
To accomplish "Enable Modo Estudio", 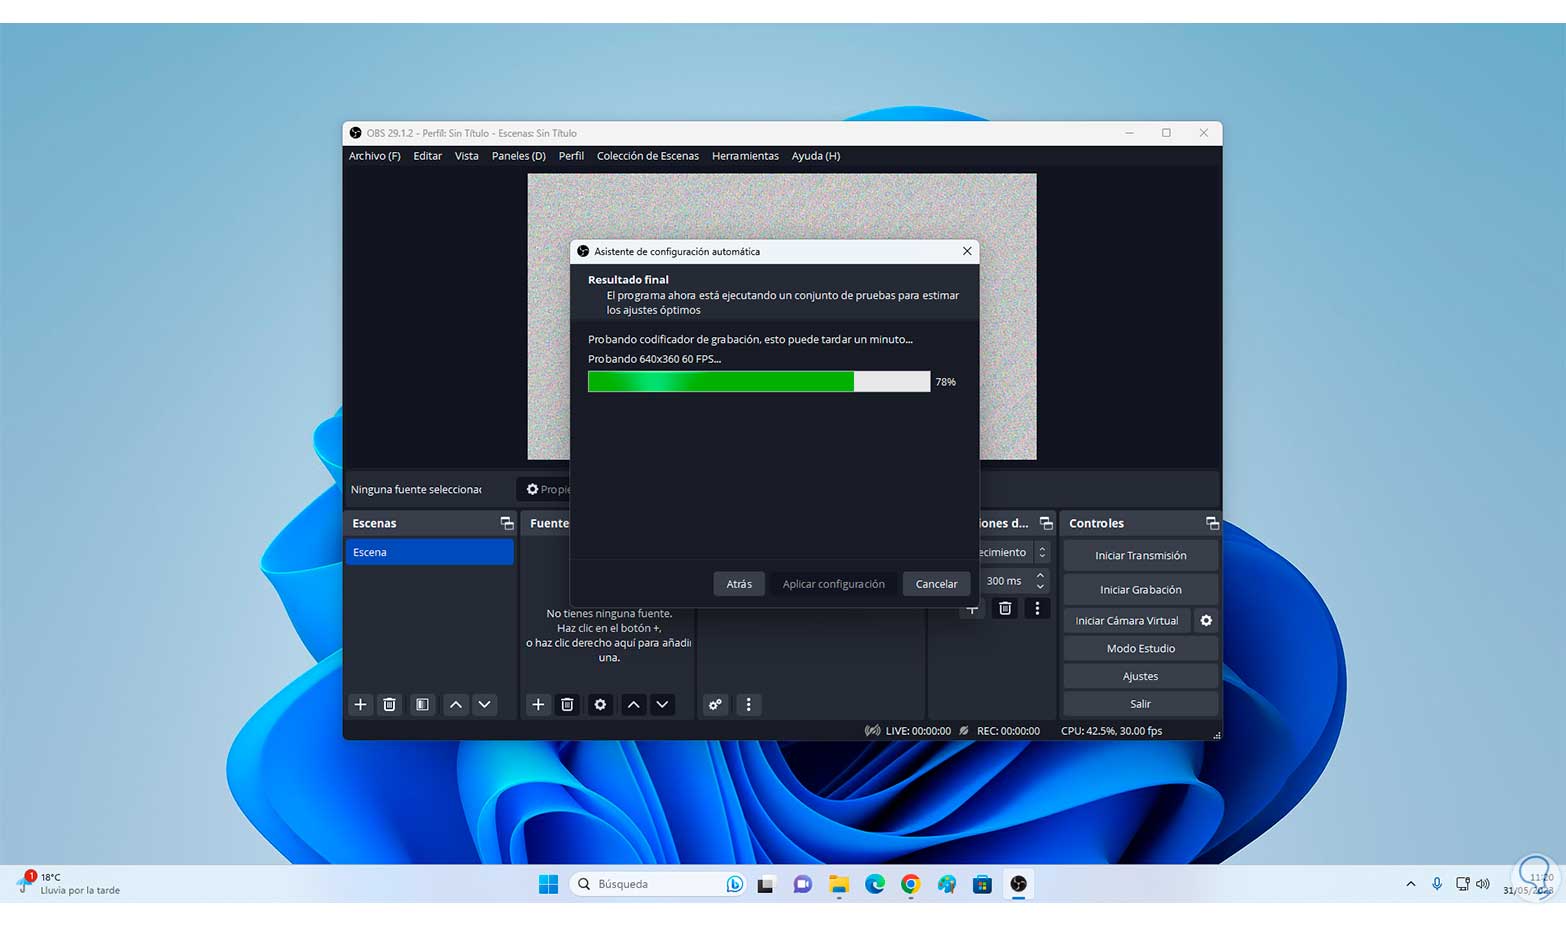I will 1140,649.
